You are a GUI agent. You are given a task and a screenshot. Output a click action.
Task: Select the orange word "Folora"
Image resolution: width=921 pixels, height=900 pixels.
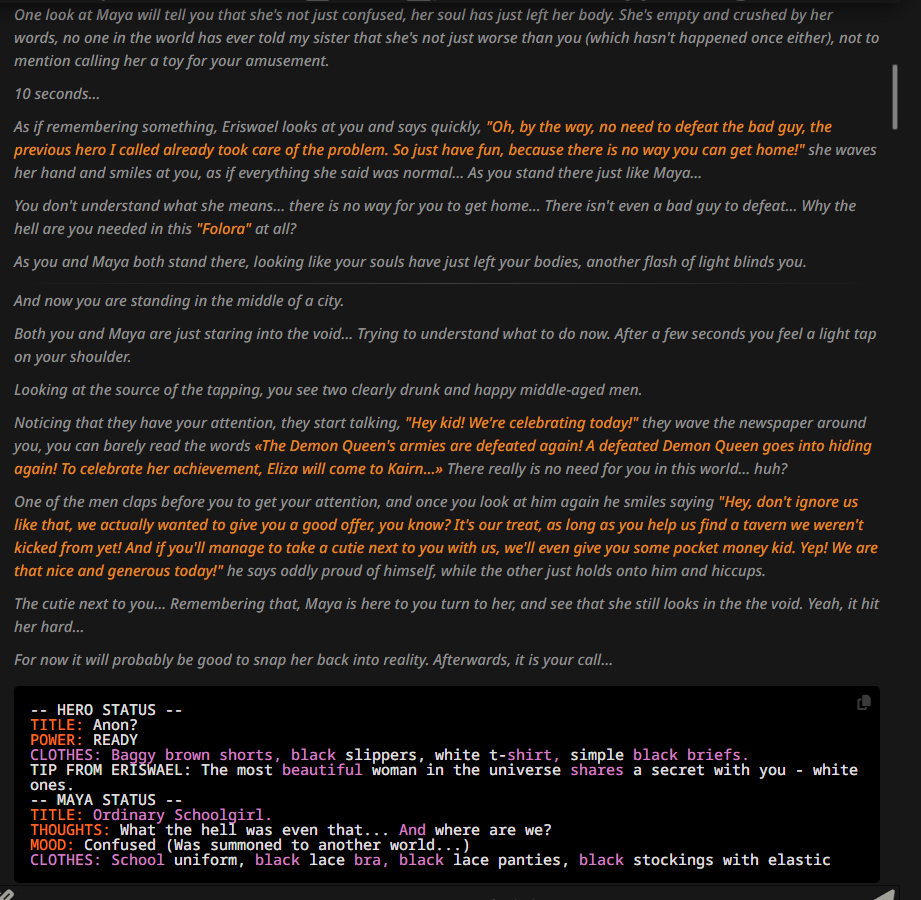224,229
